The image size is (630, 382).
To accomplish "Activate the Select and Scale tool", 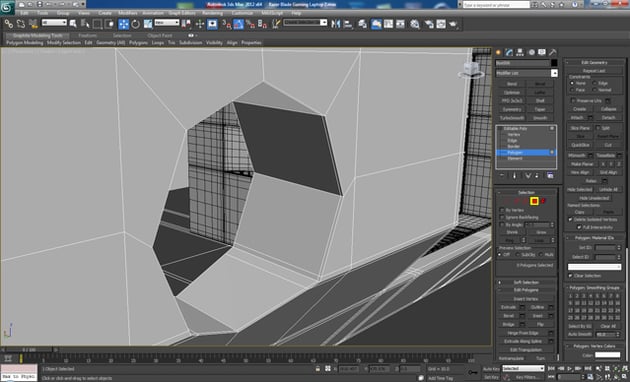I will 148,24.
